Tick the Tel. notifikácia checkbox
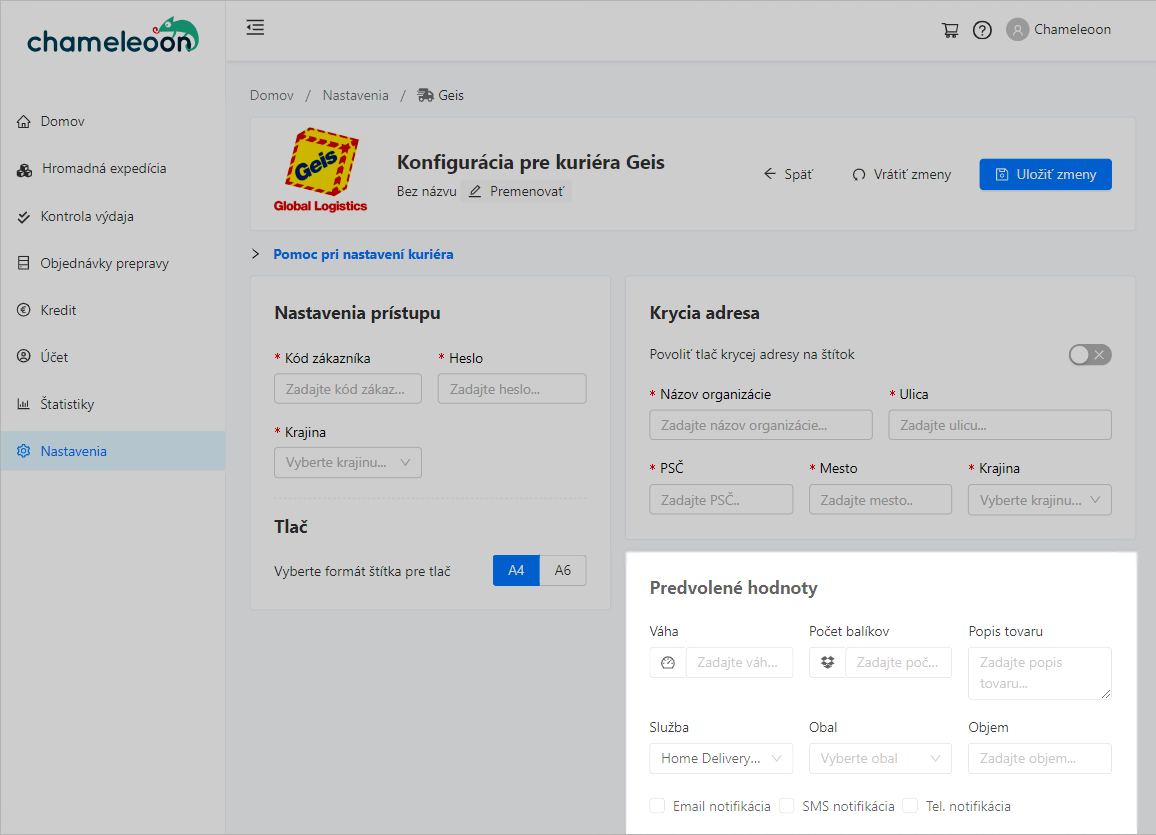 pyautogui.click(x=910, y=806)
